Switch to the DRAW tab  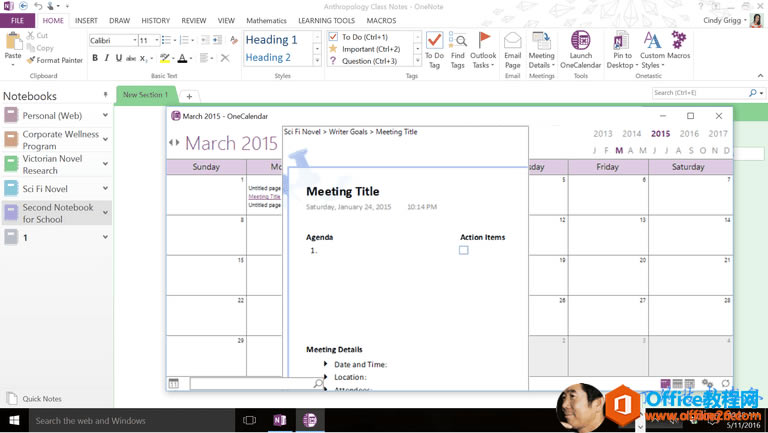pyautogui.click(x=120, y=21)
